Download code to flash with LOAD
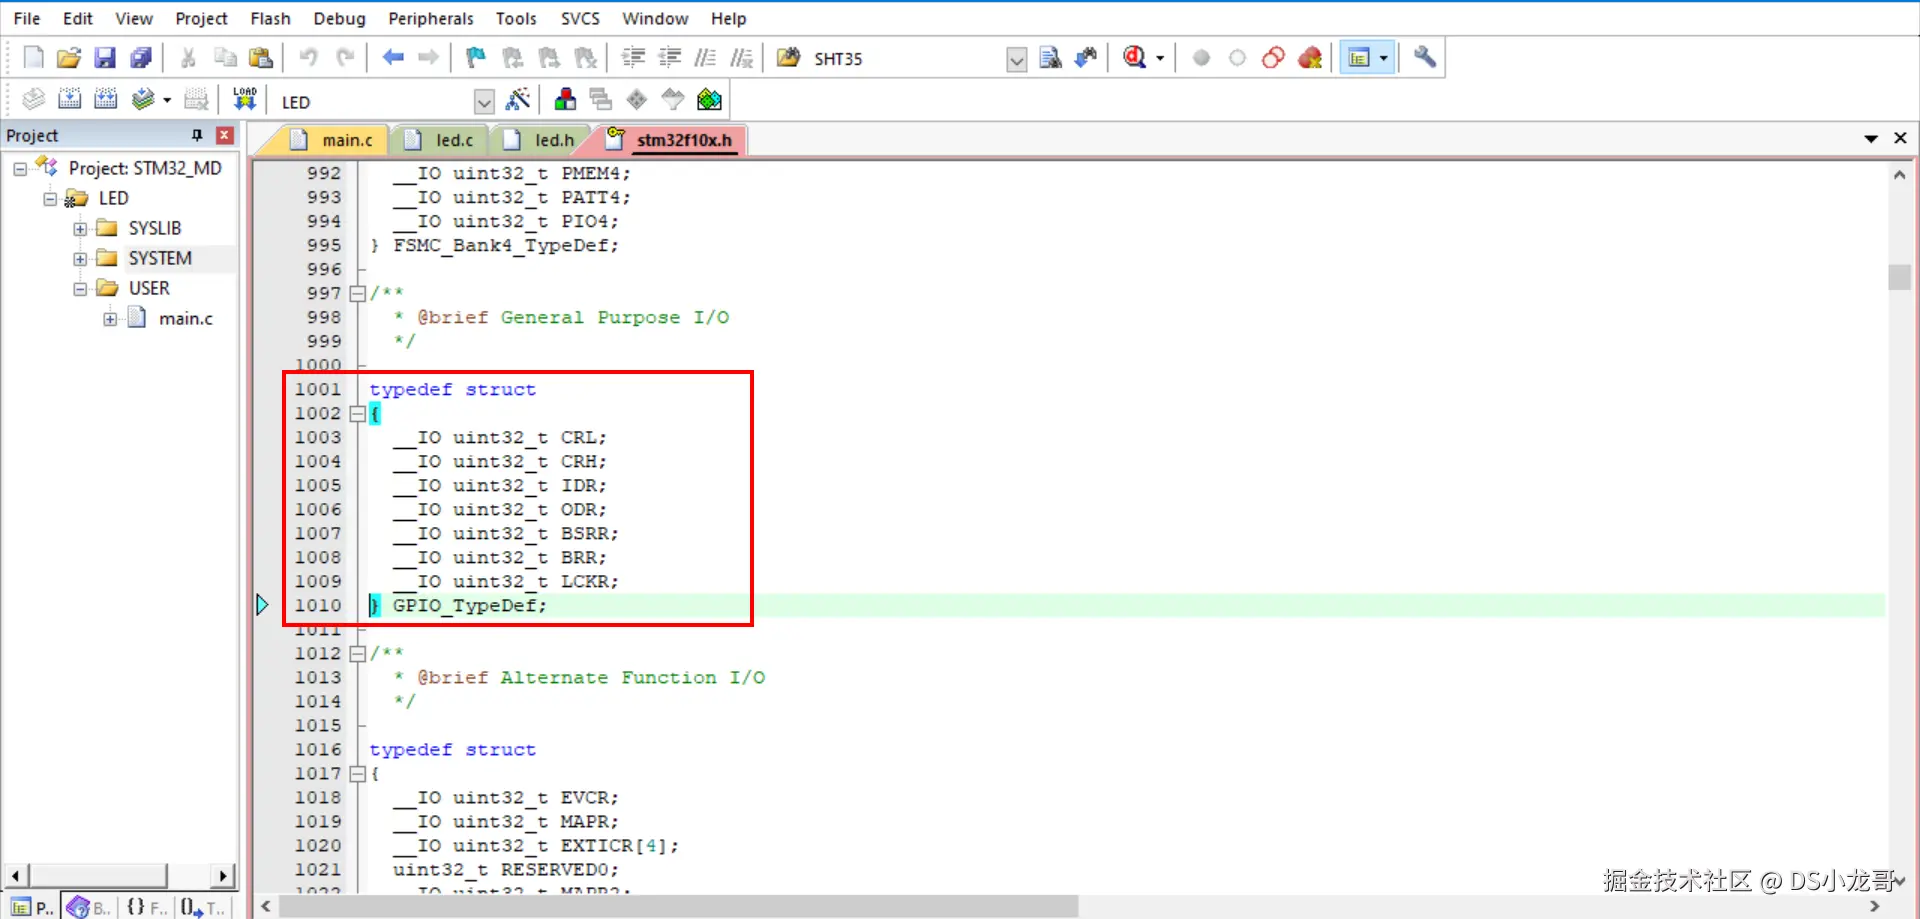 coord(244,99)
